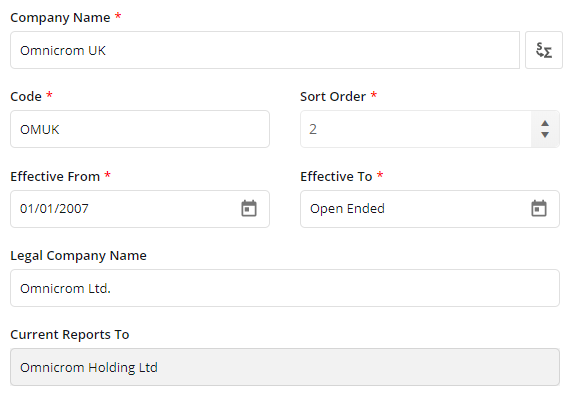The width and height of the screenshot is (568, 397).
Task: Click the Current Reports To label
Action: (x=70, y=335)
